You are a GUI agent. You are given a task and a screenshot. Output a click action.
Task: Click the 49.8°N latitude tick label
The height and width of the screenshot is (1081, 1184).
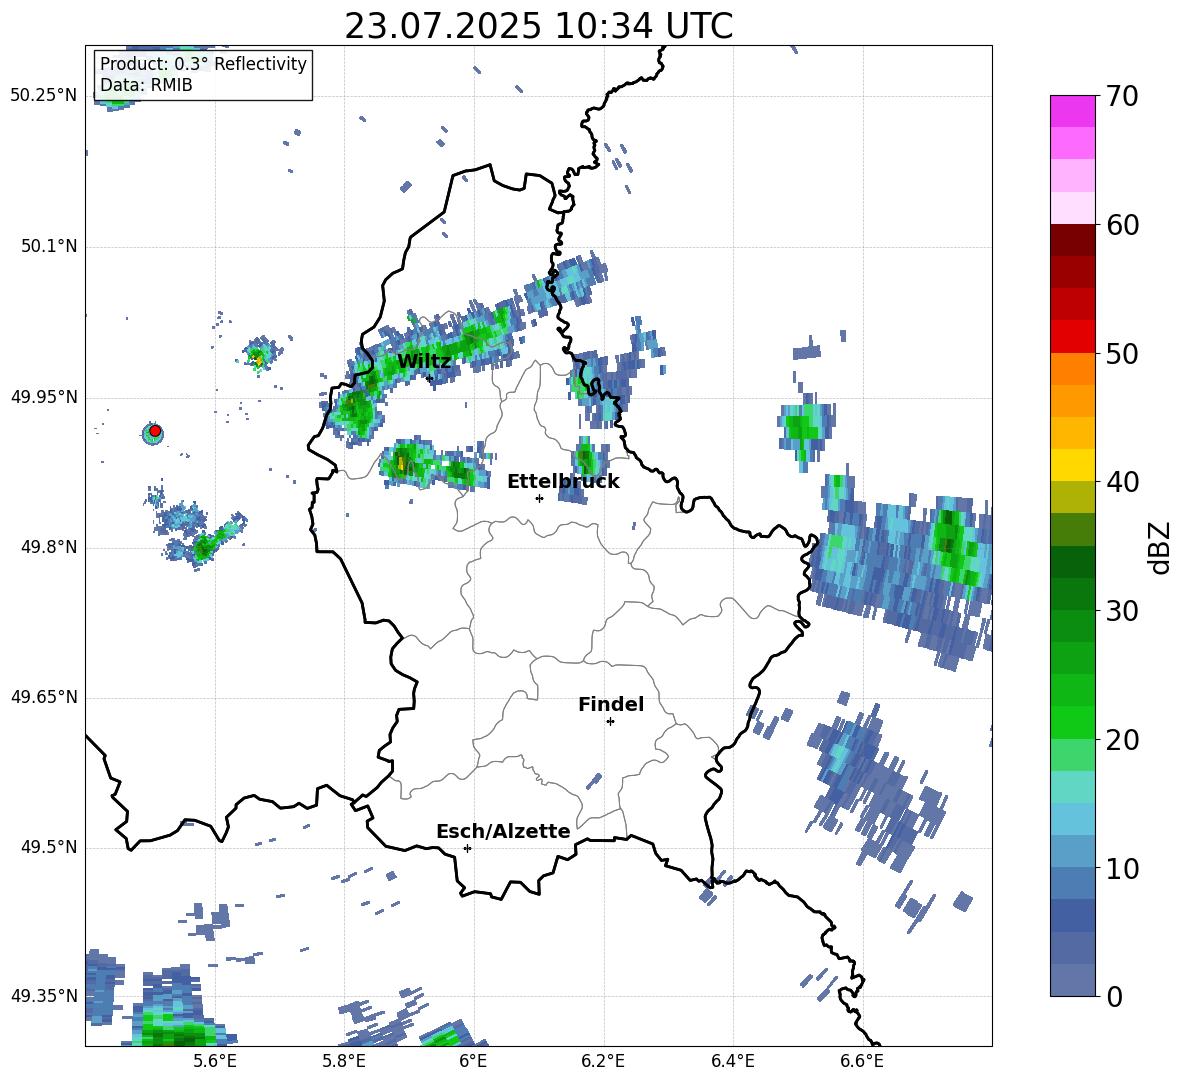coord(49,547)
